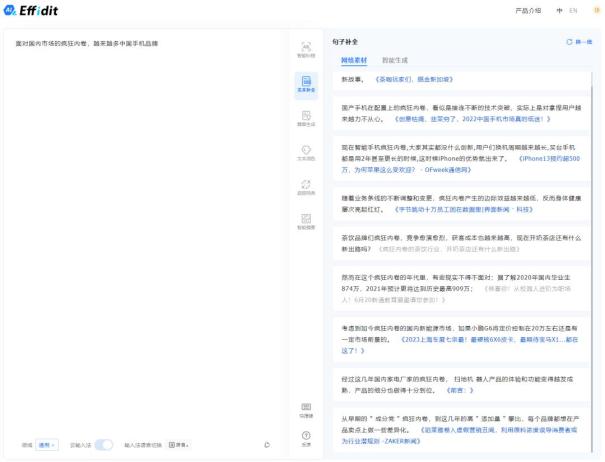605x462 pixels.
Task: Open the 摘要生成 sidebar tool
Action: click(305, 118)
